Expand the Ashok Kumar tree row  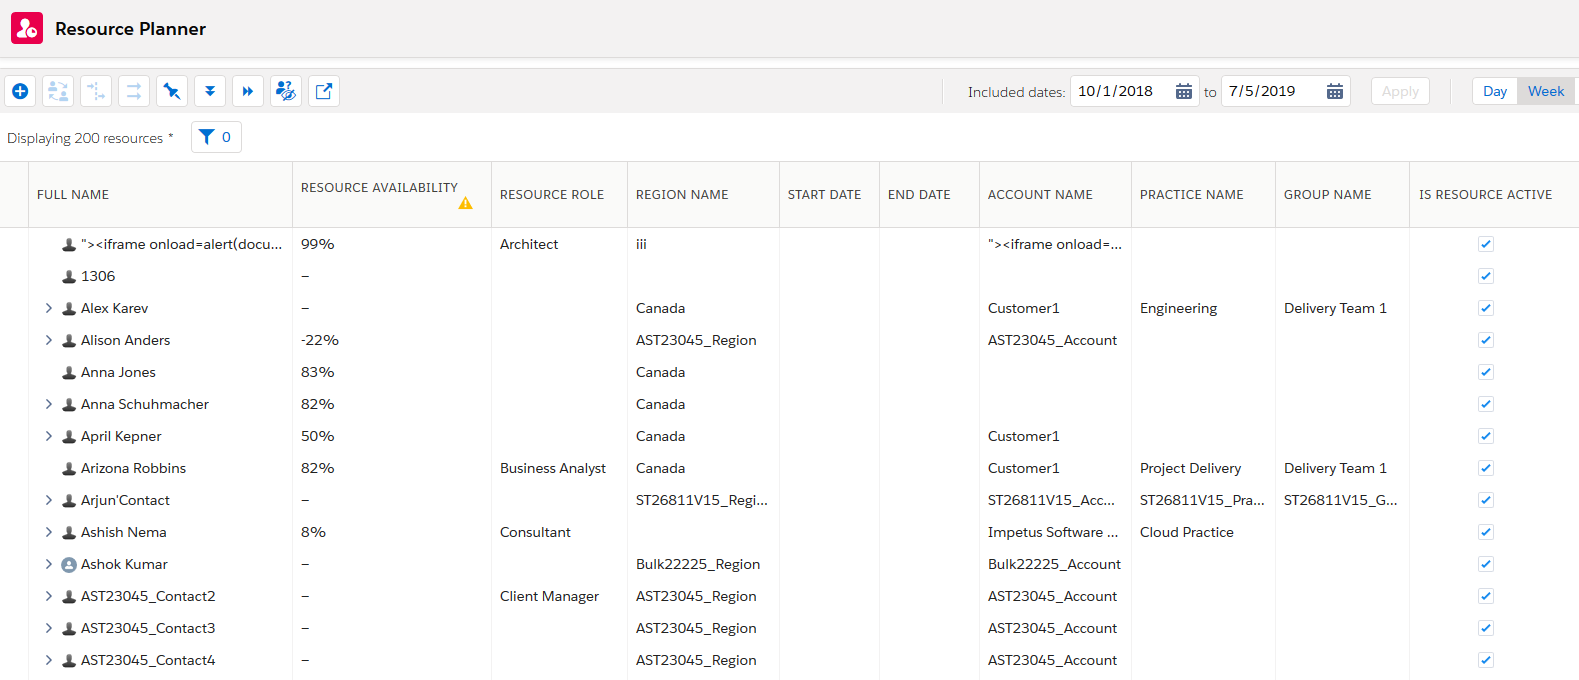tap(49, 564)
